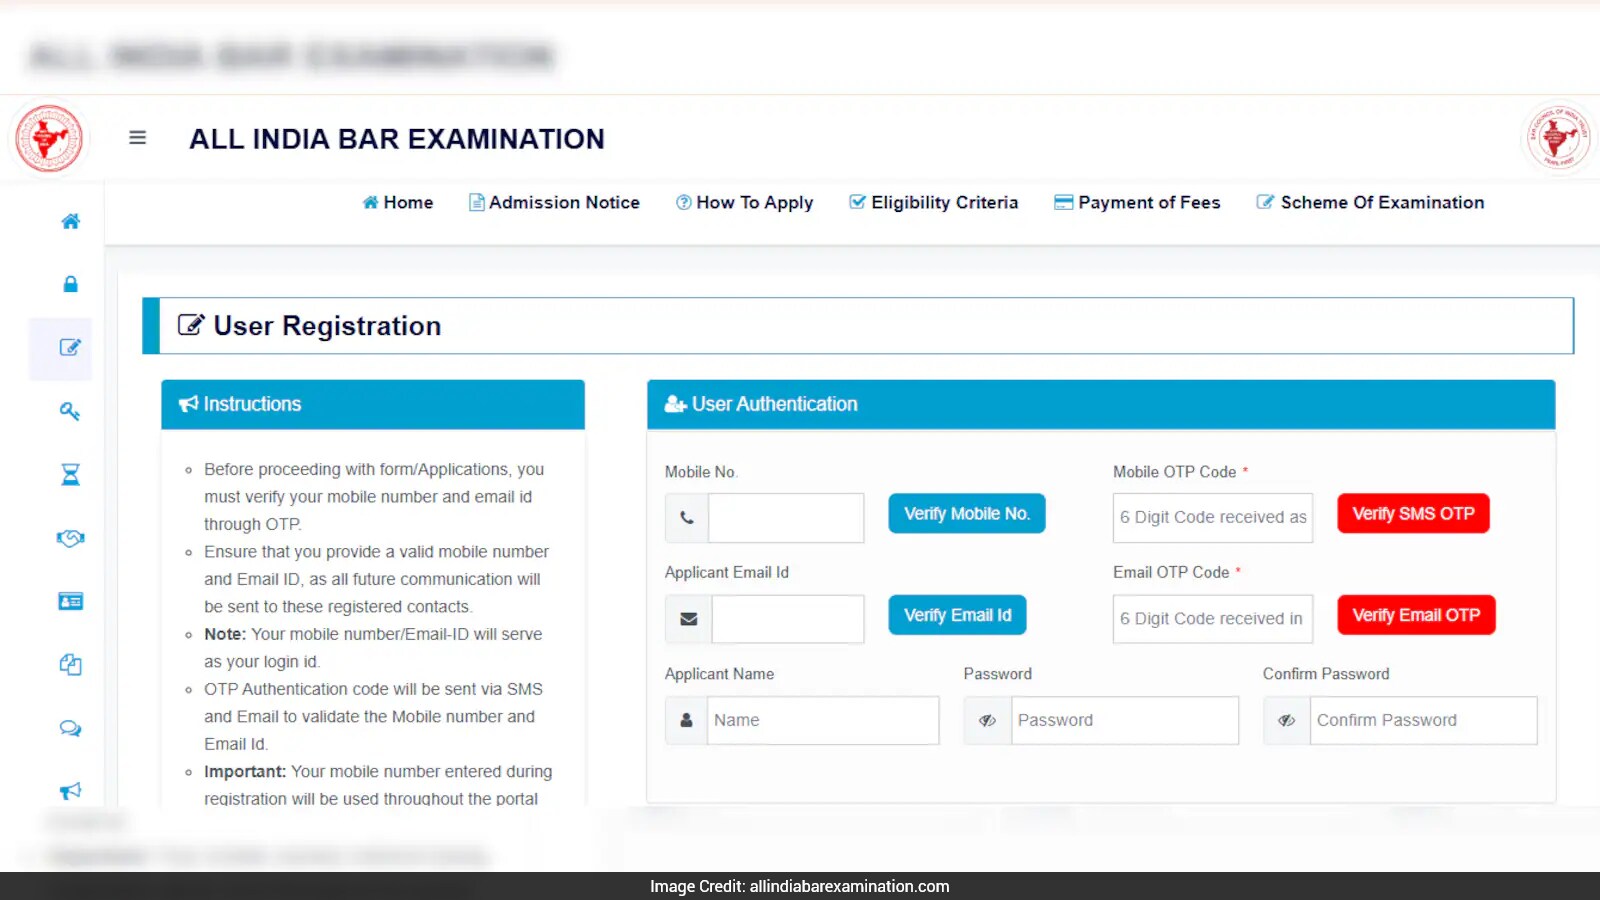
Task: Click the megaphone icon in left sidebar
Action: [x=70, y=791]
